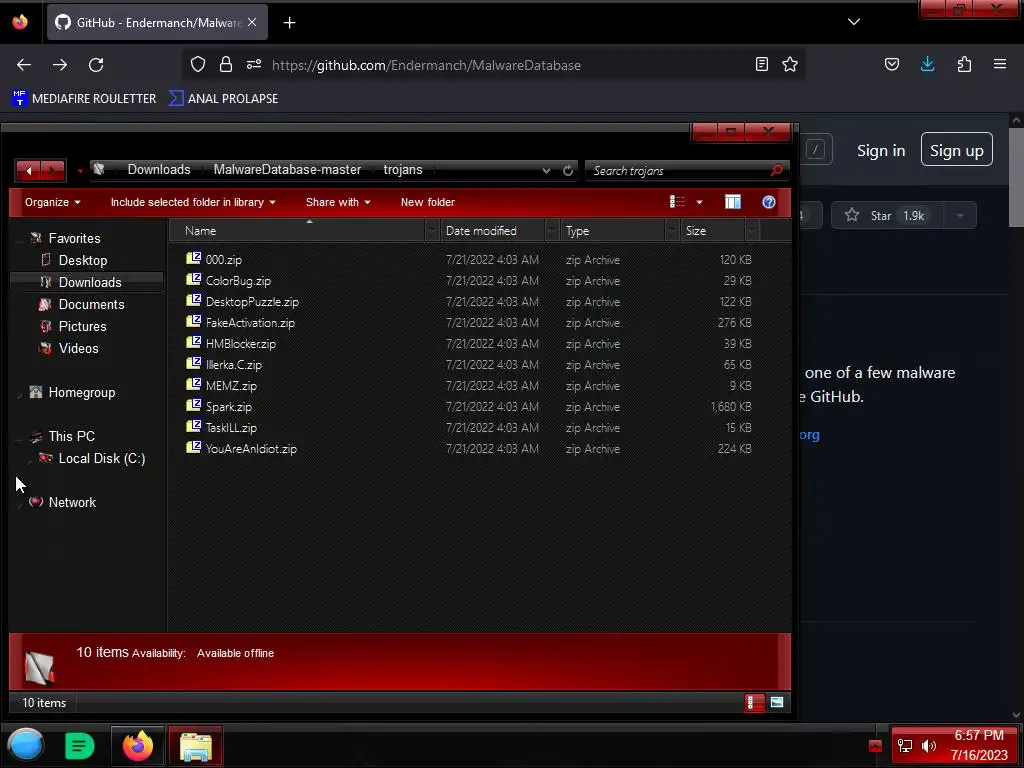Sort files by the Type column header
This screenshot has height=768, width=1024.
pos(613,231)
